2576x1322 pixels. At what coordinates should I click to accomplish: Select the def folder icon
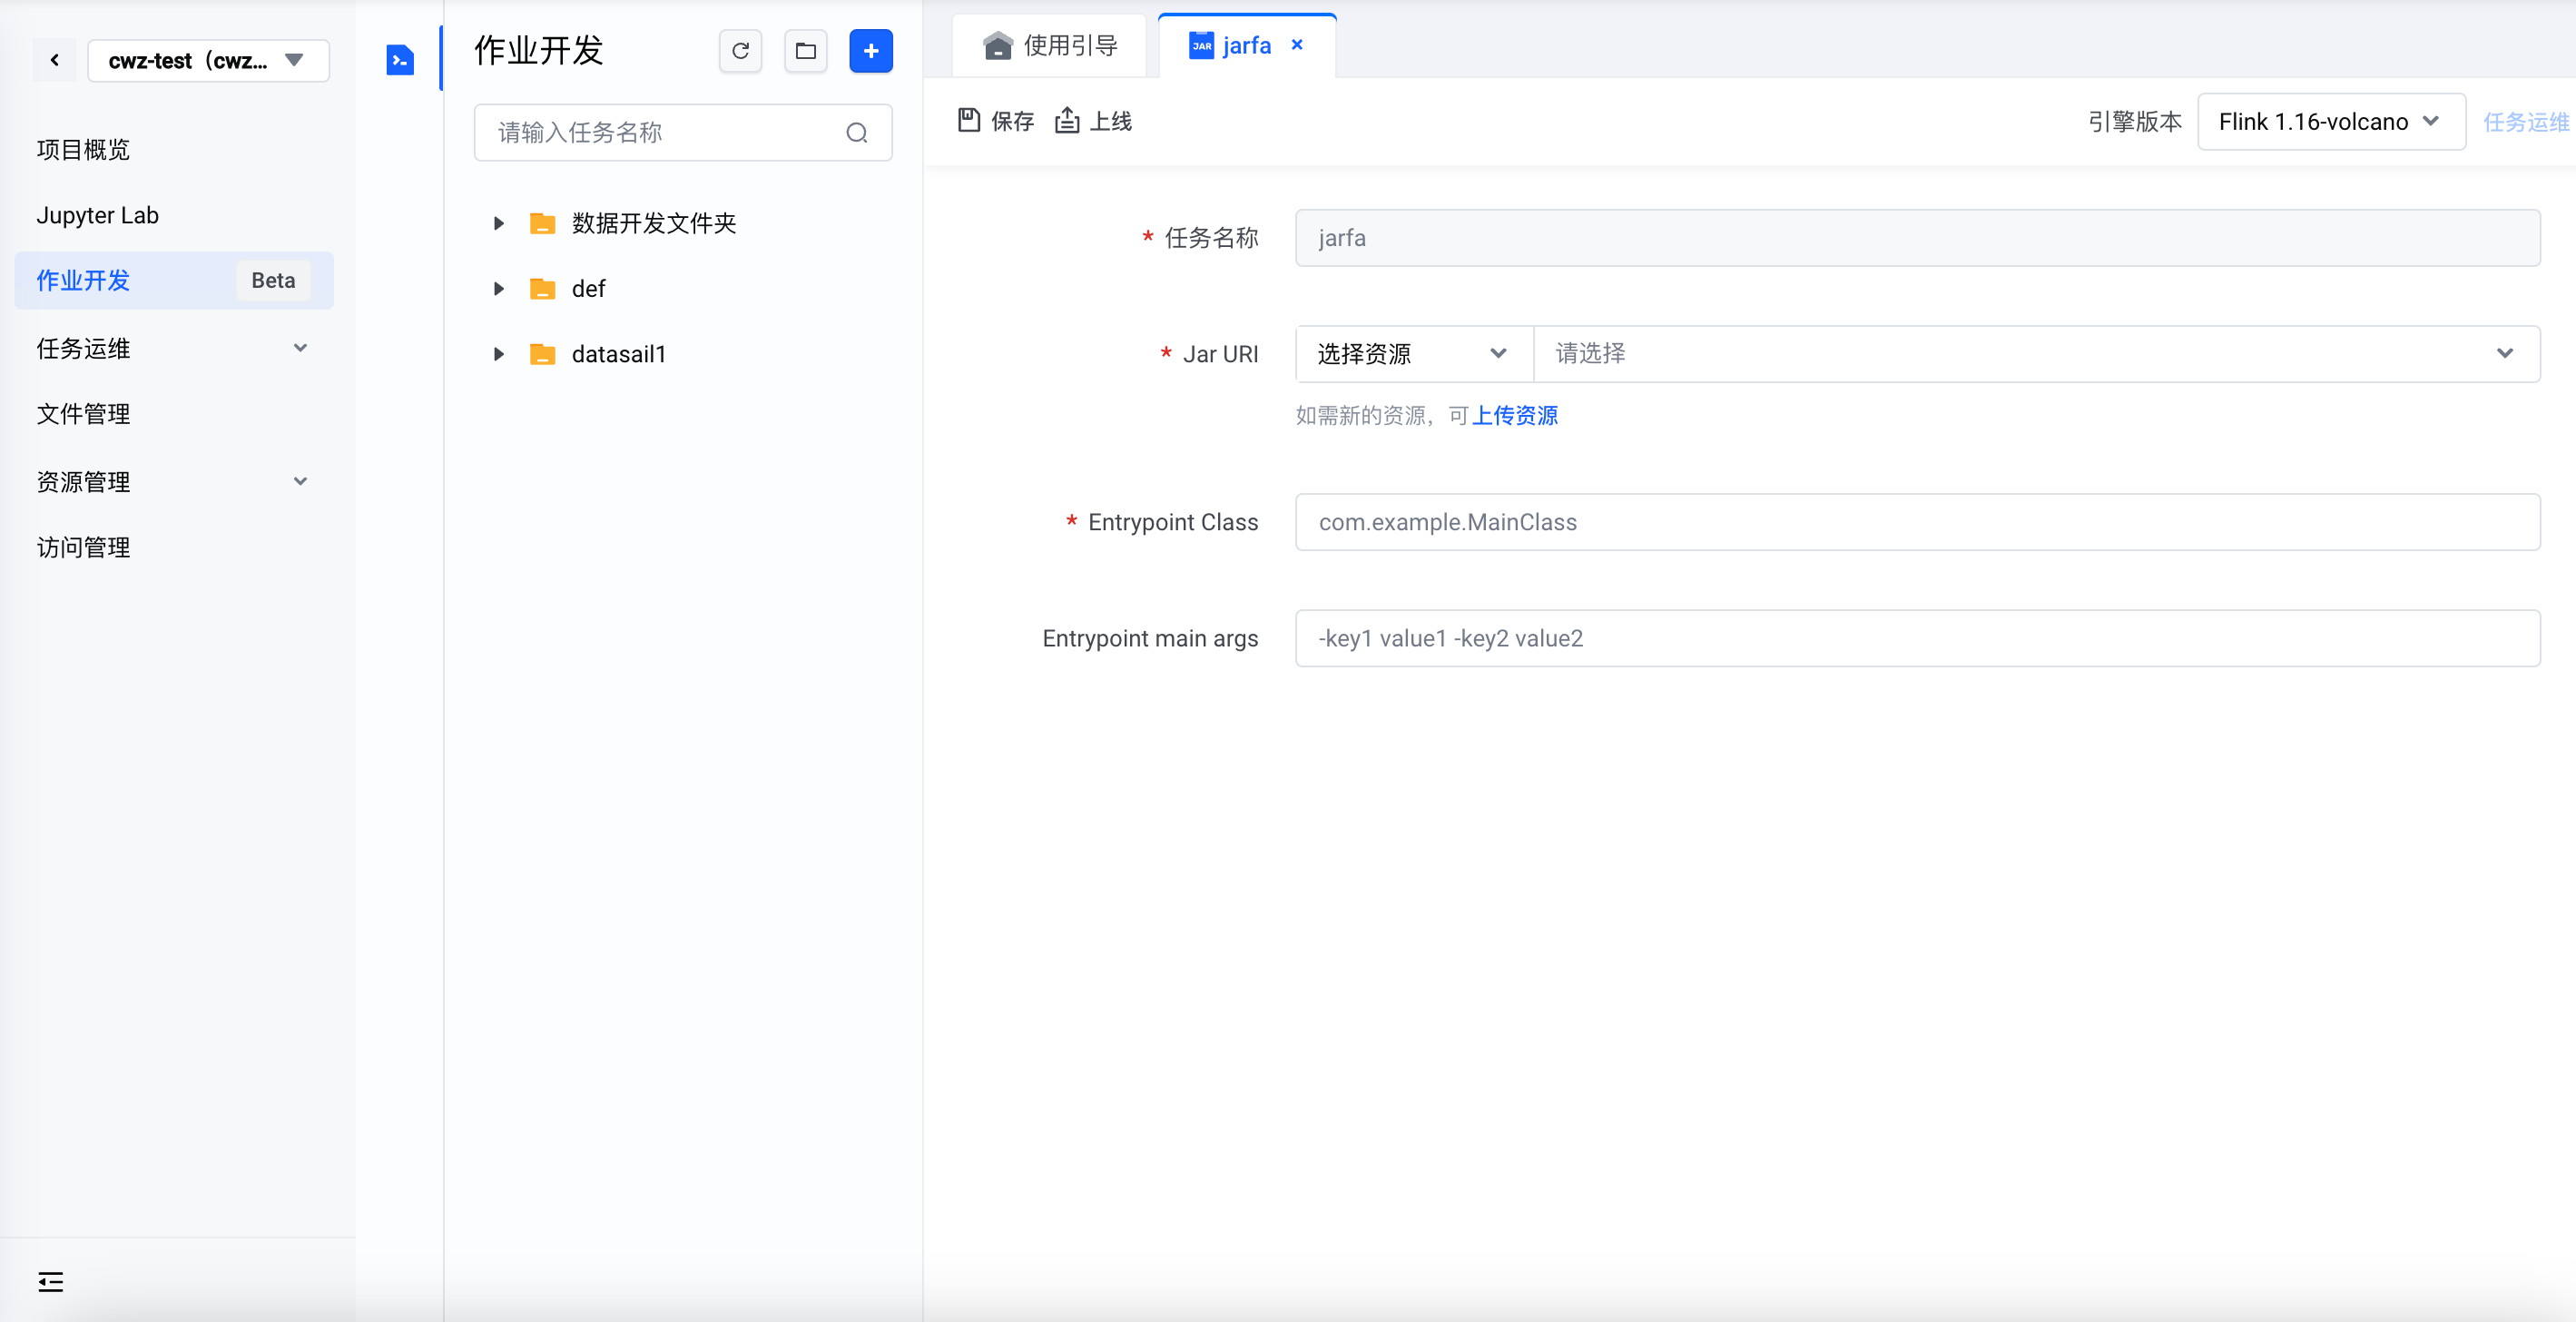coord(542,289)
